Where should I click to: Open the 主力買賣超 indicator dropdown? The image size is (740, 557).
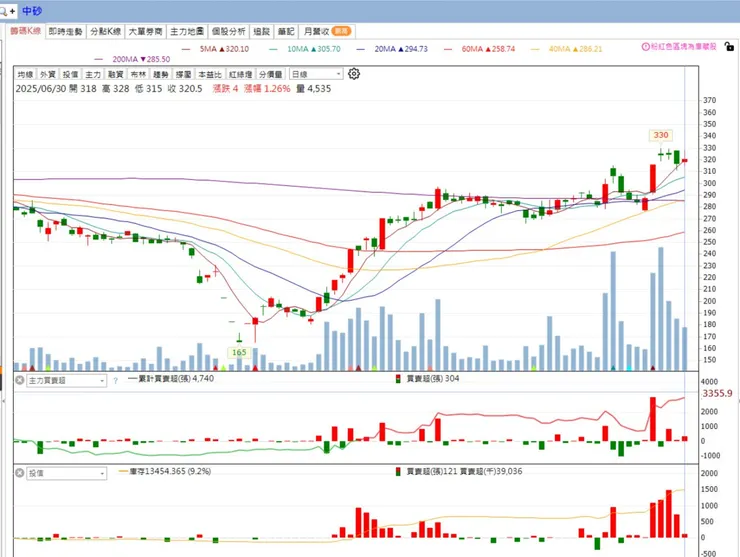click(67, 380)
